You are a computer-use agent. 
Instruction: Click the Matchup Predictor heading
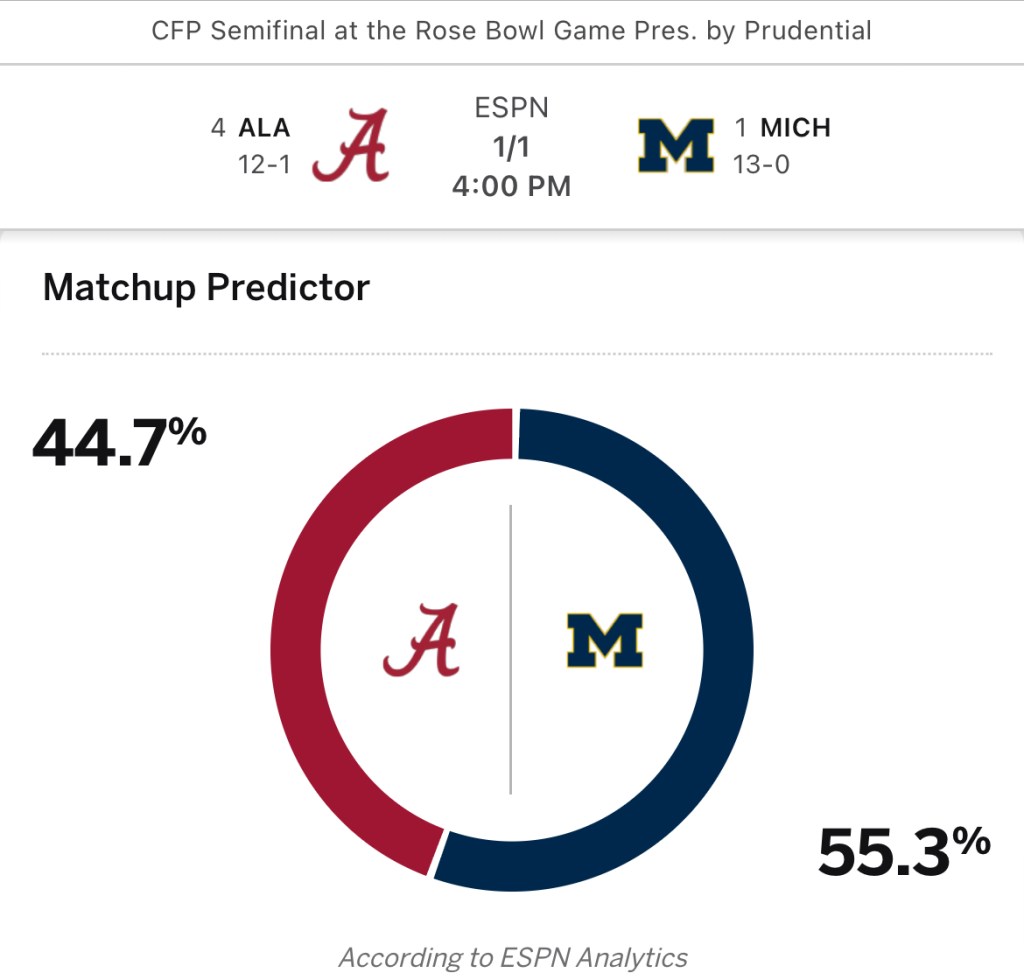pyautogui.click(x=206, y=288)
